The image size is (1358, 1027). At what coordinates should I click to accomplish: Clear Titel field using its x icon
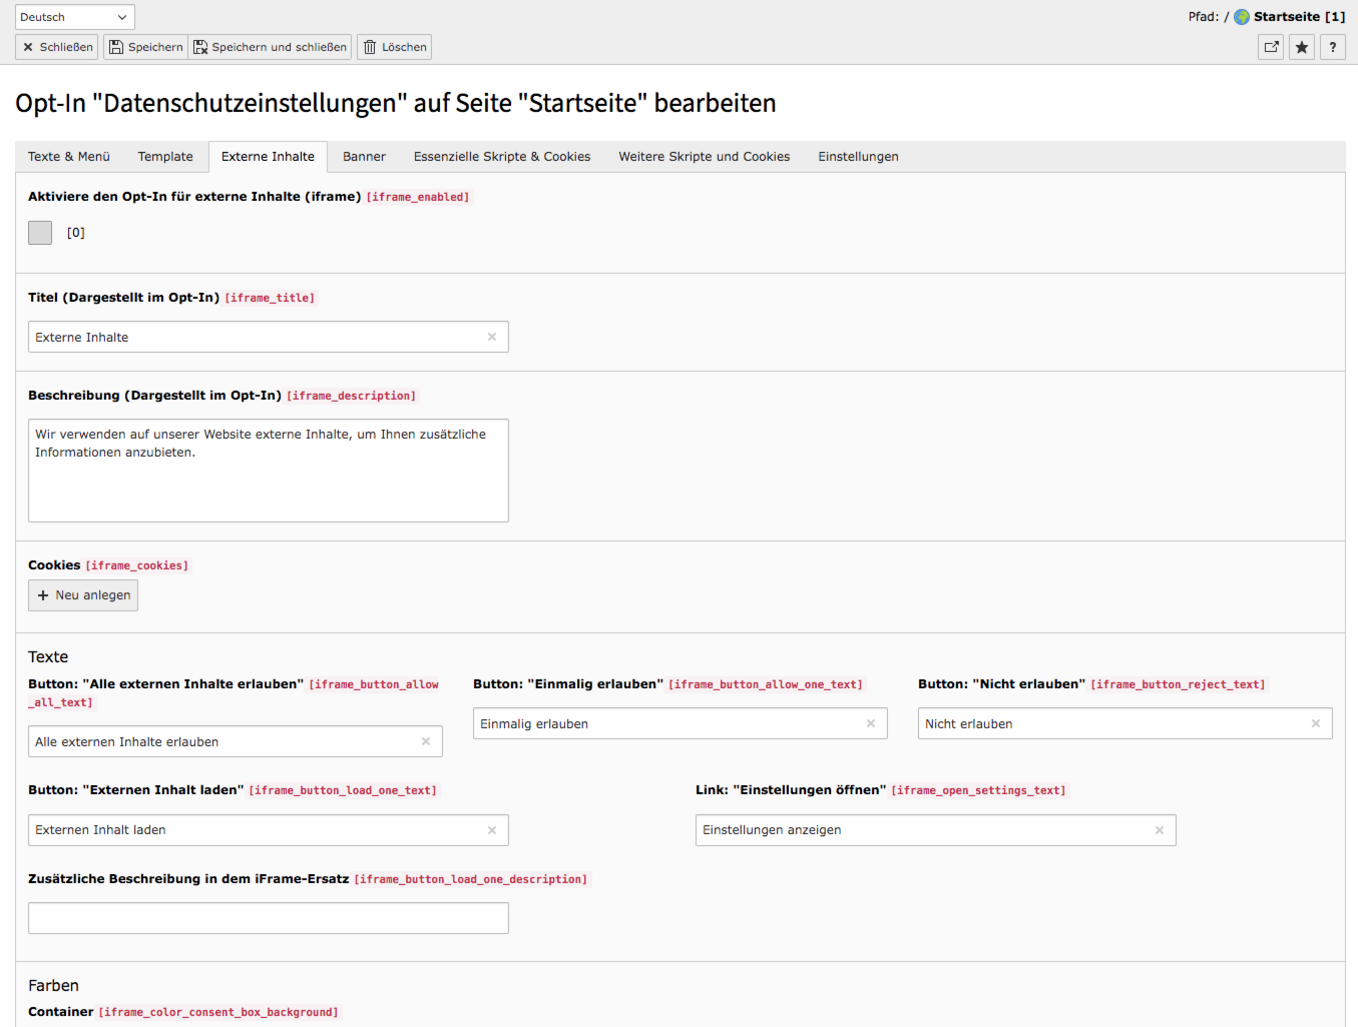pyautogui.click(x=492, y=337)
